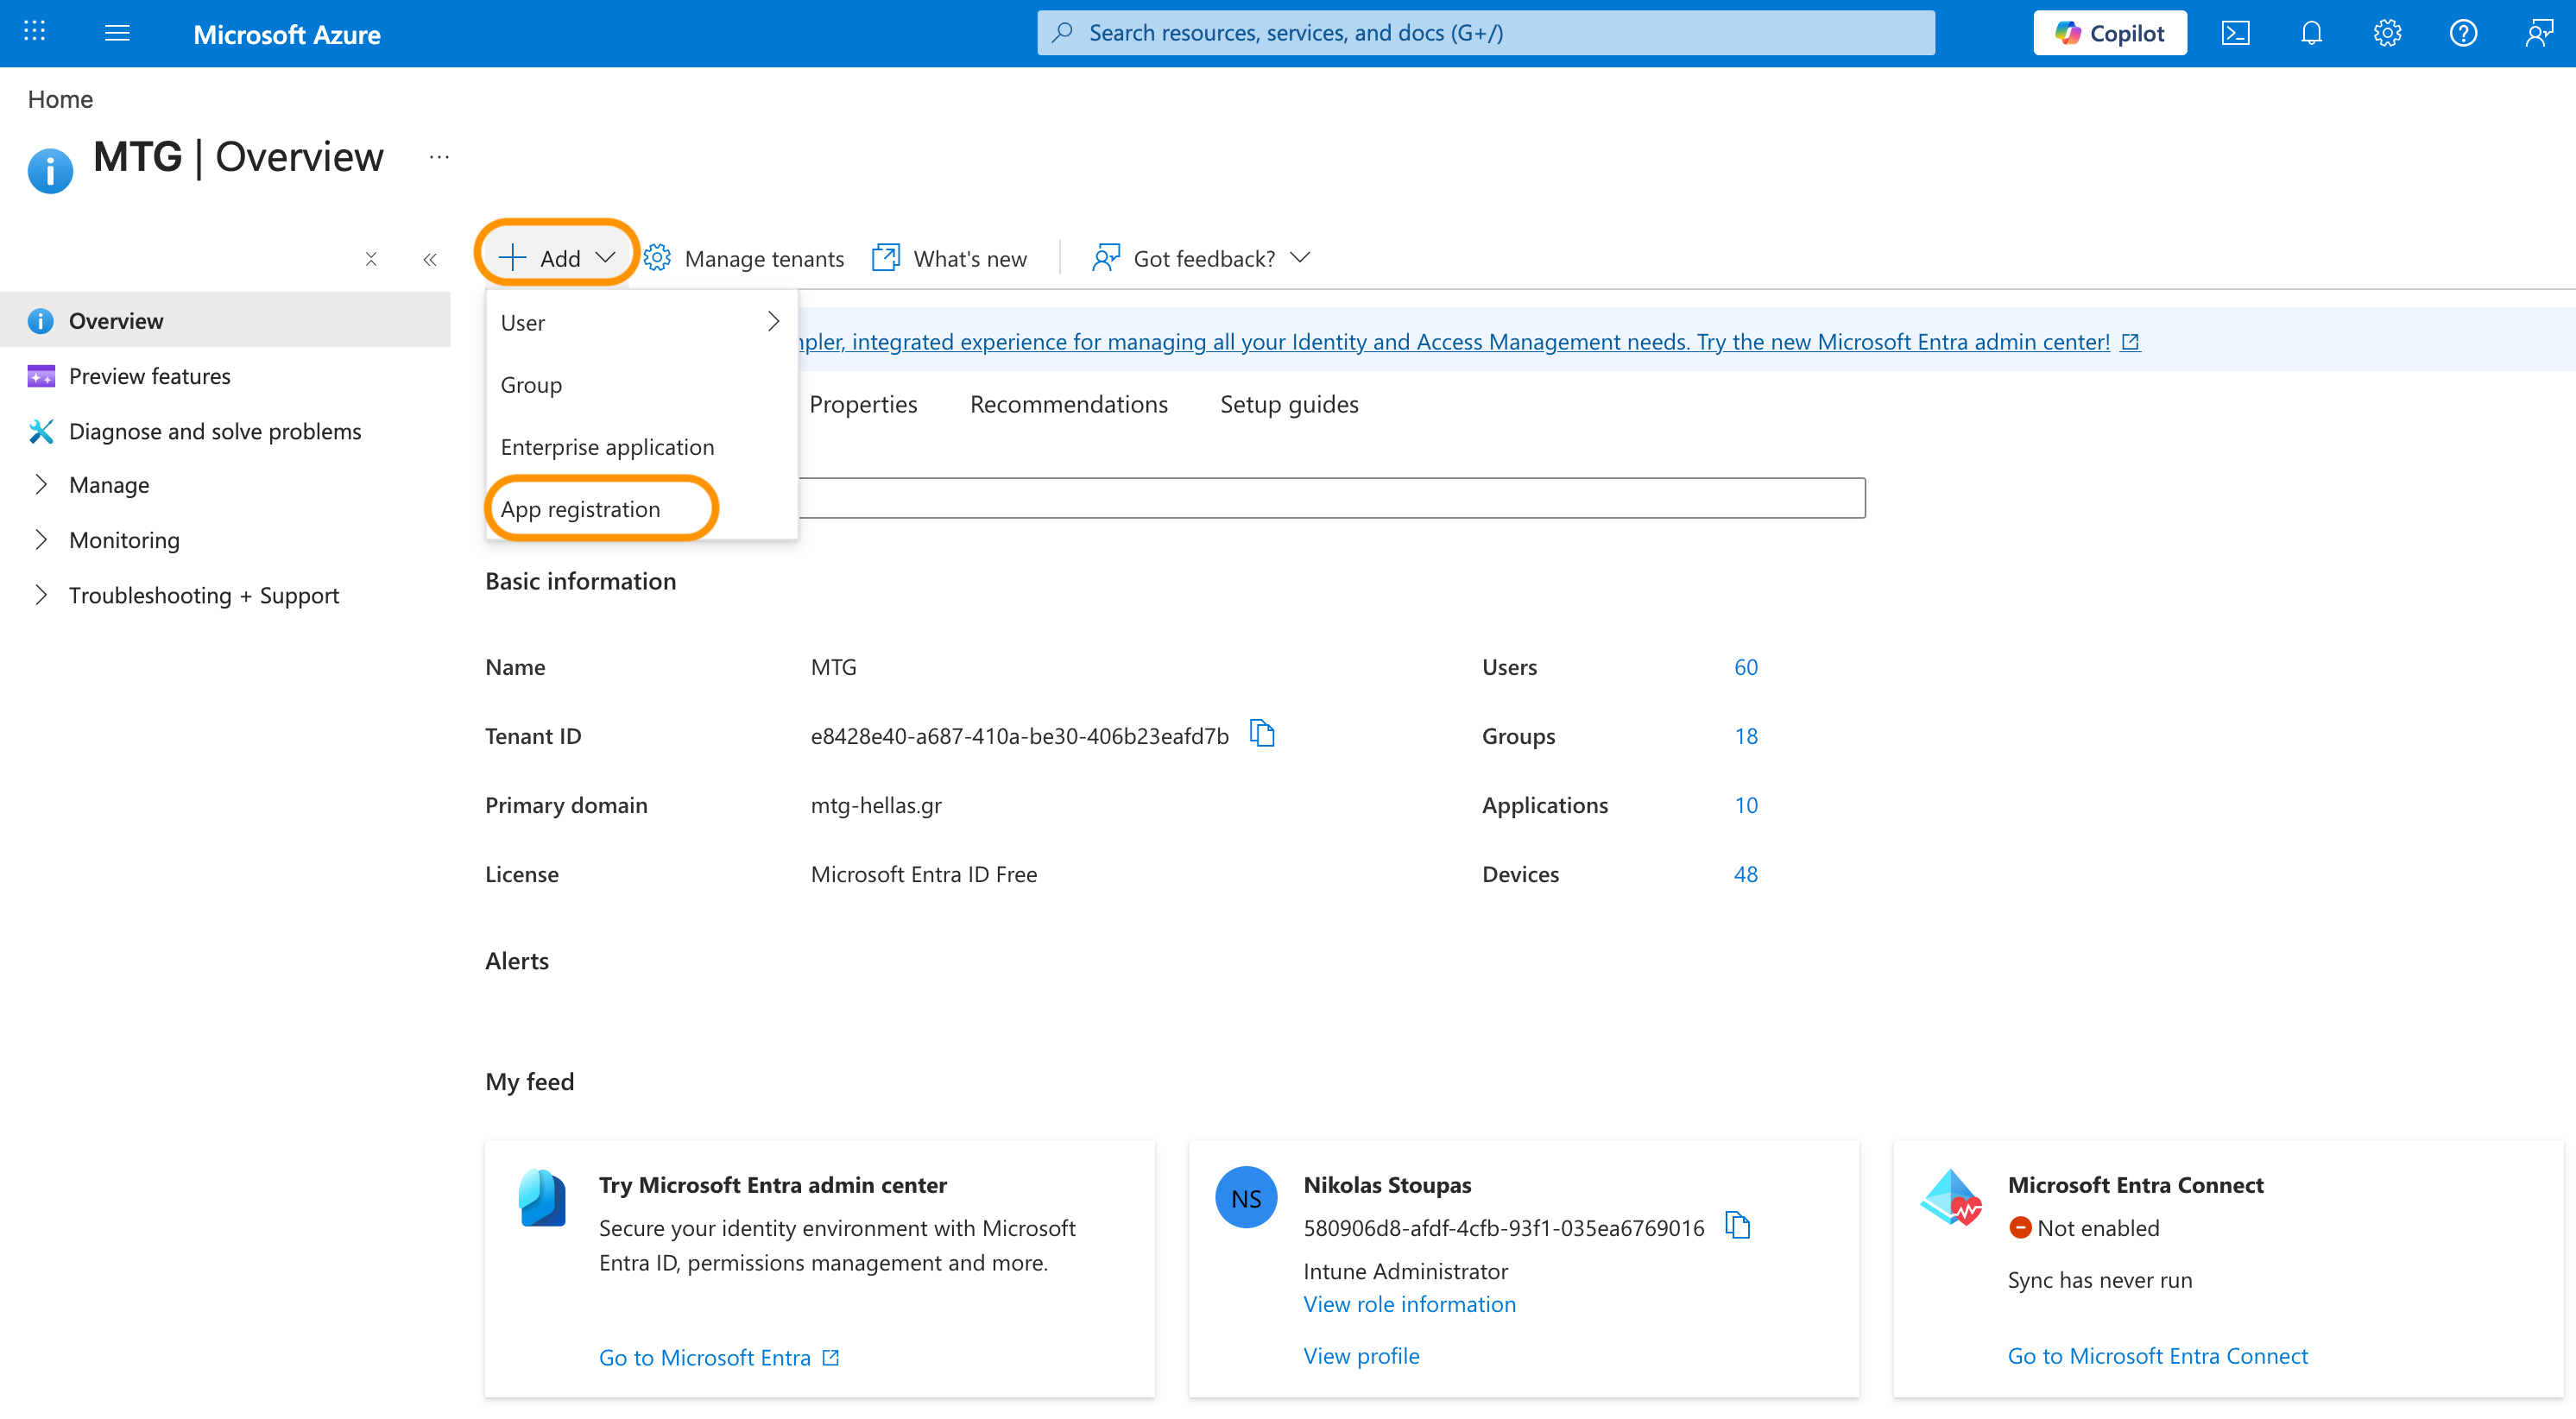Viewport: 2576px width, 1419px height.
Task: Open the hamburger portal menu
Action: (x=117, y=33)
